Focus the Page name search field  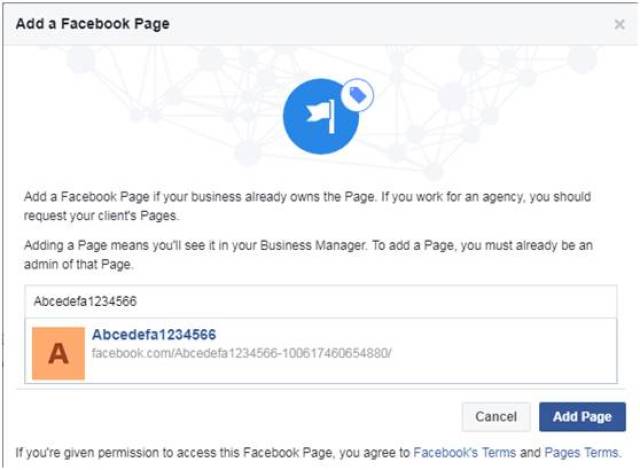[x=320, y=302]
